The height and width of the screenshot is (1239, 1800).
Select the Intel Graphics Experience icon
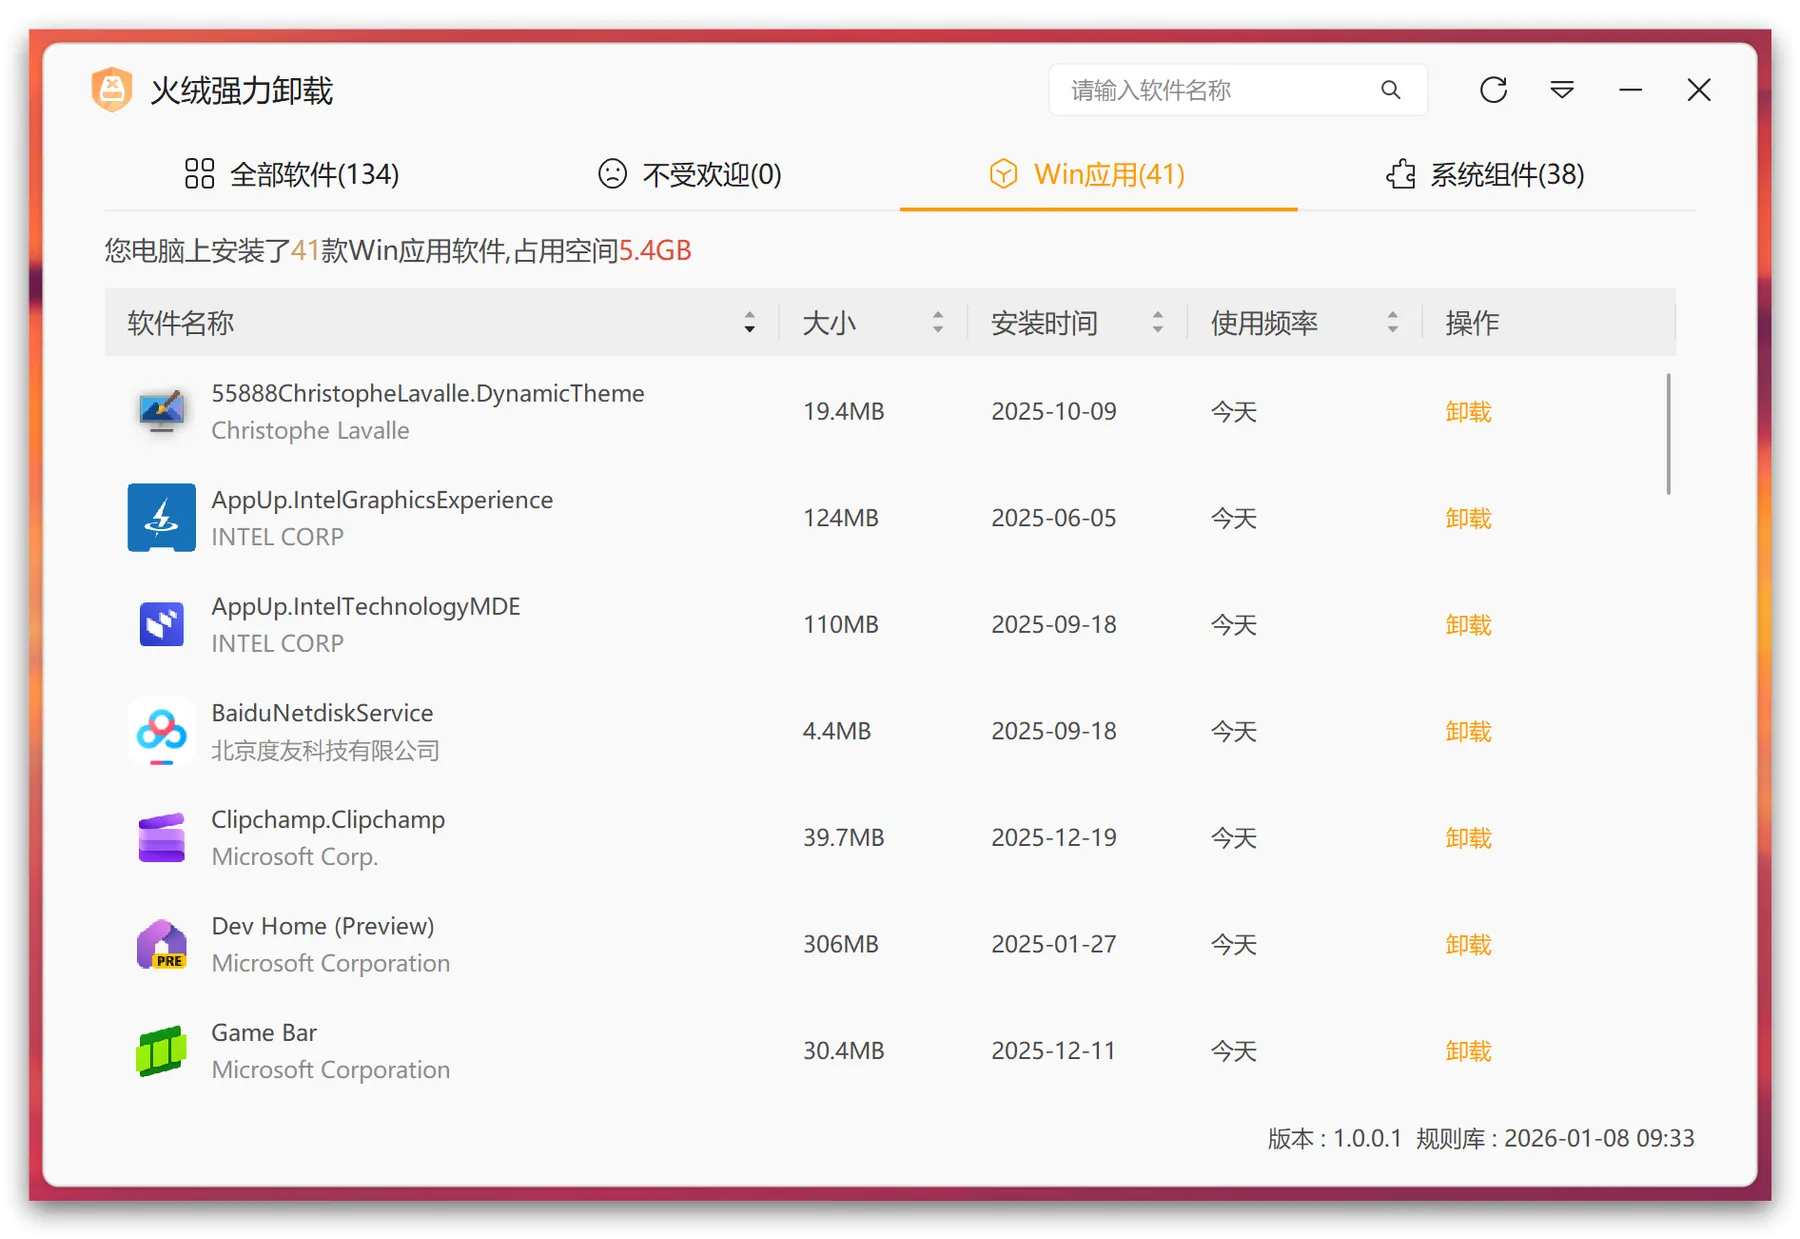pyautogui.click(x=161, y=518)
